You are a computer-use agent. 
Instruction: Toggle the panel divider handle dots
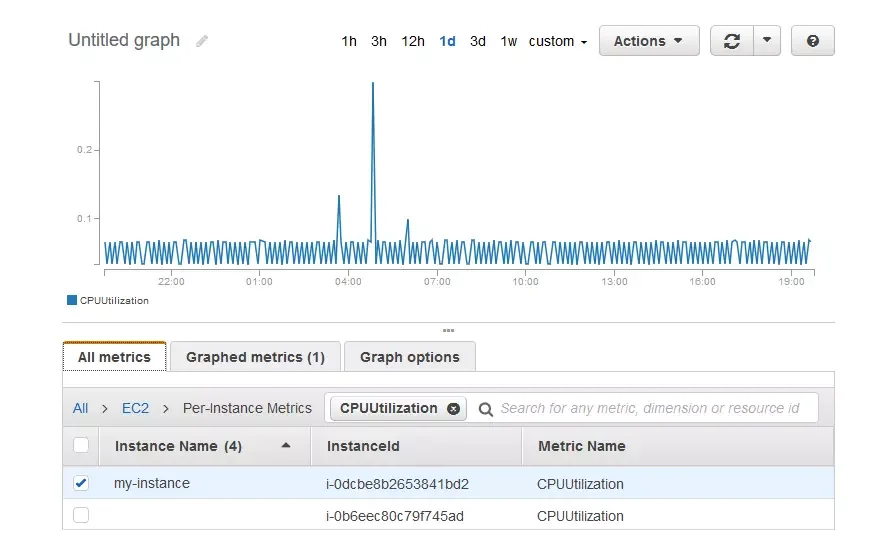pyautogui.click(x=448, y=330)
